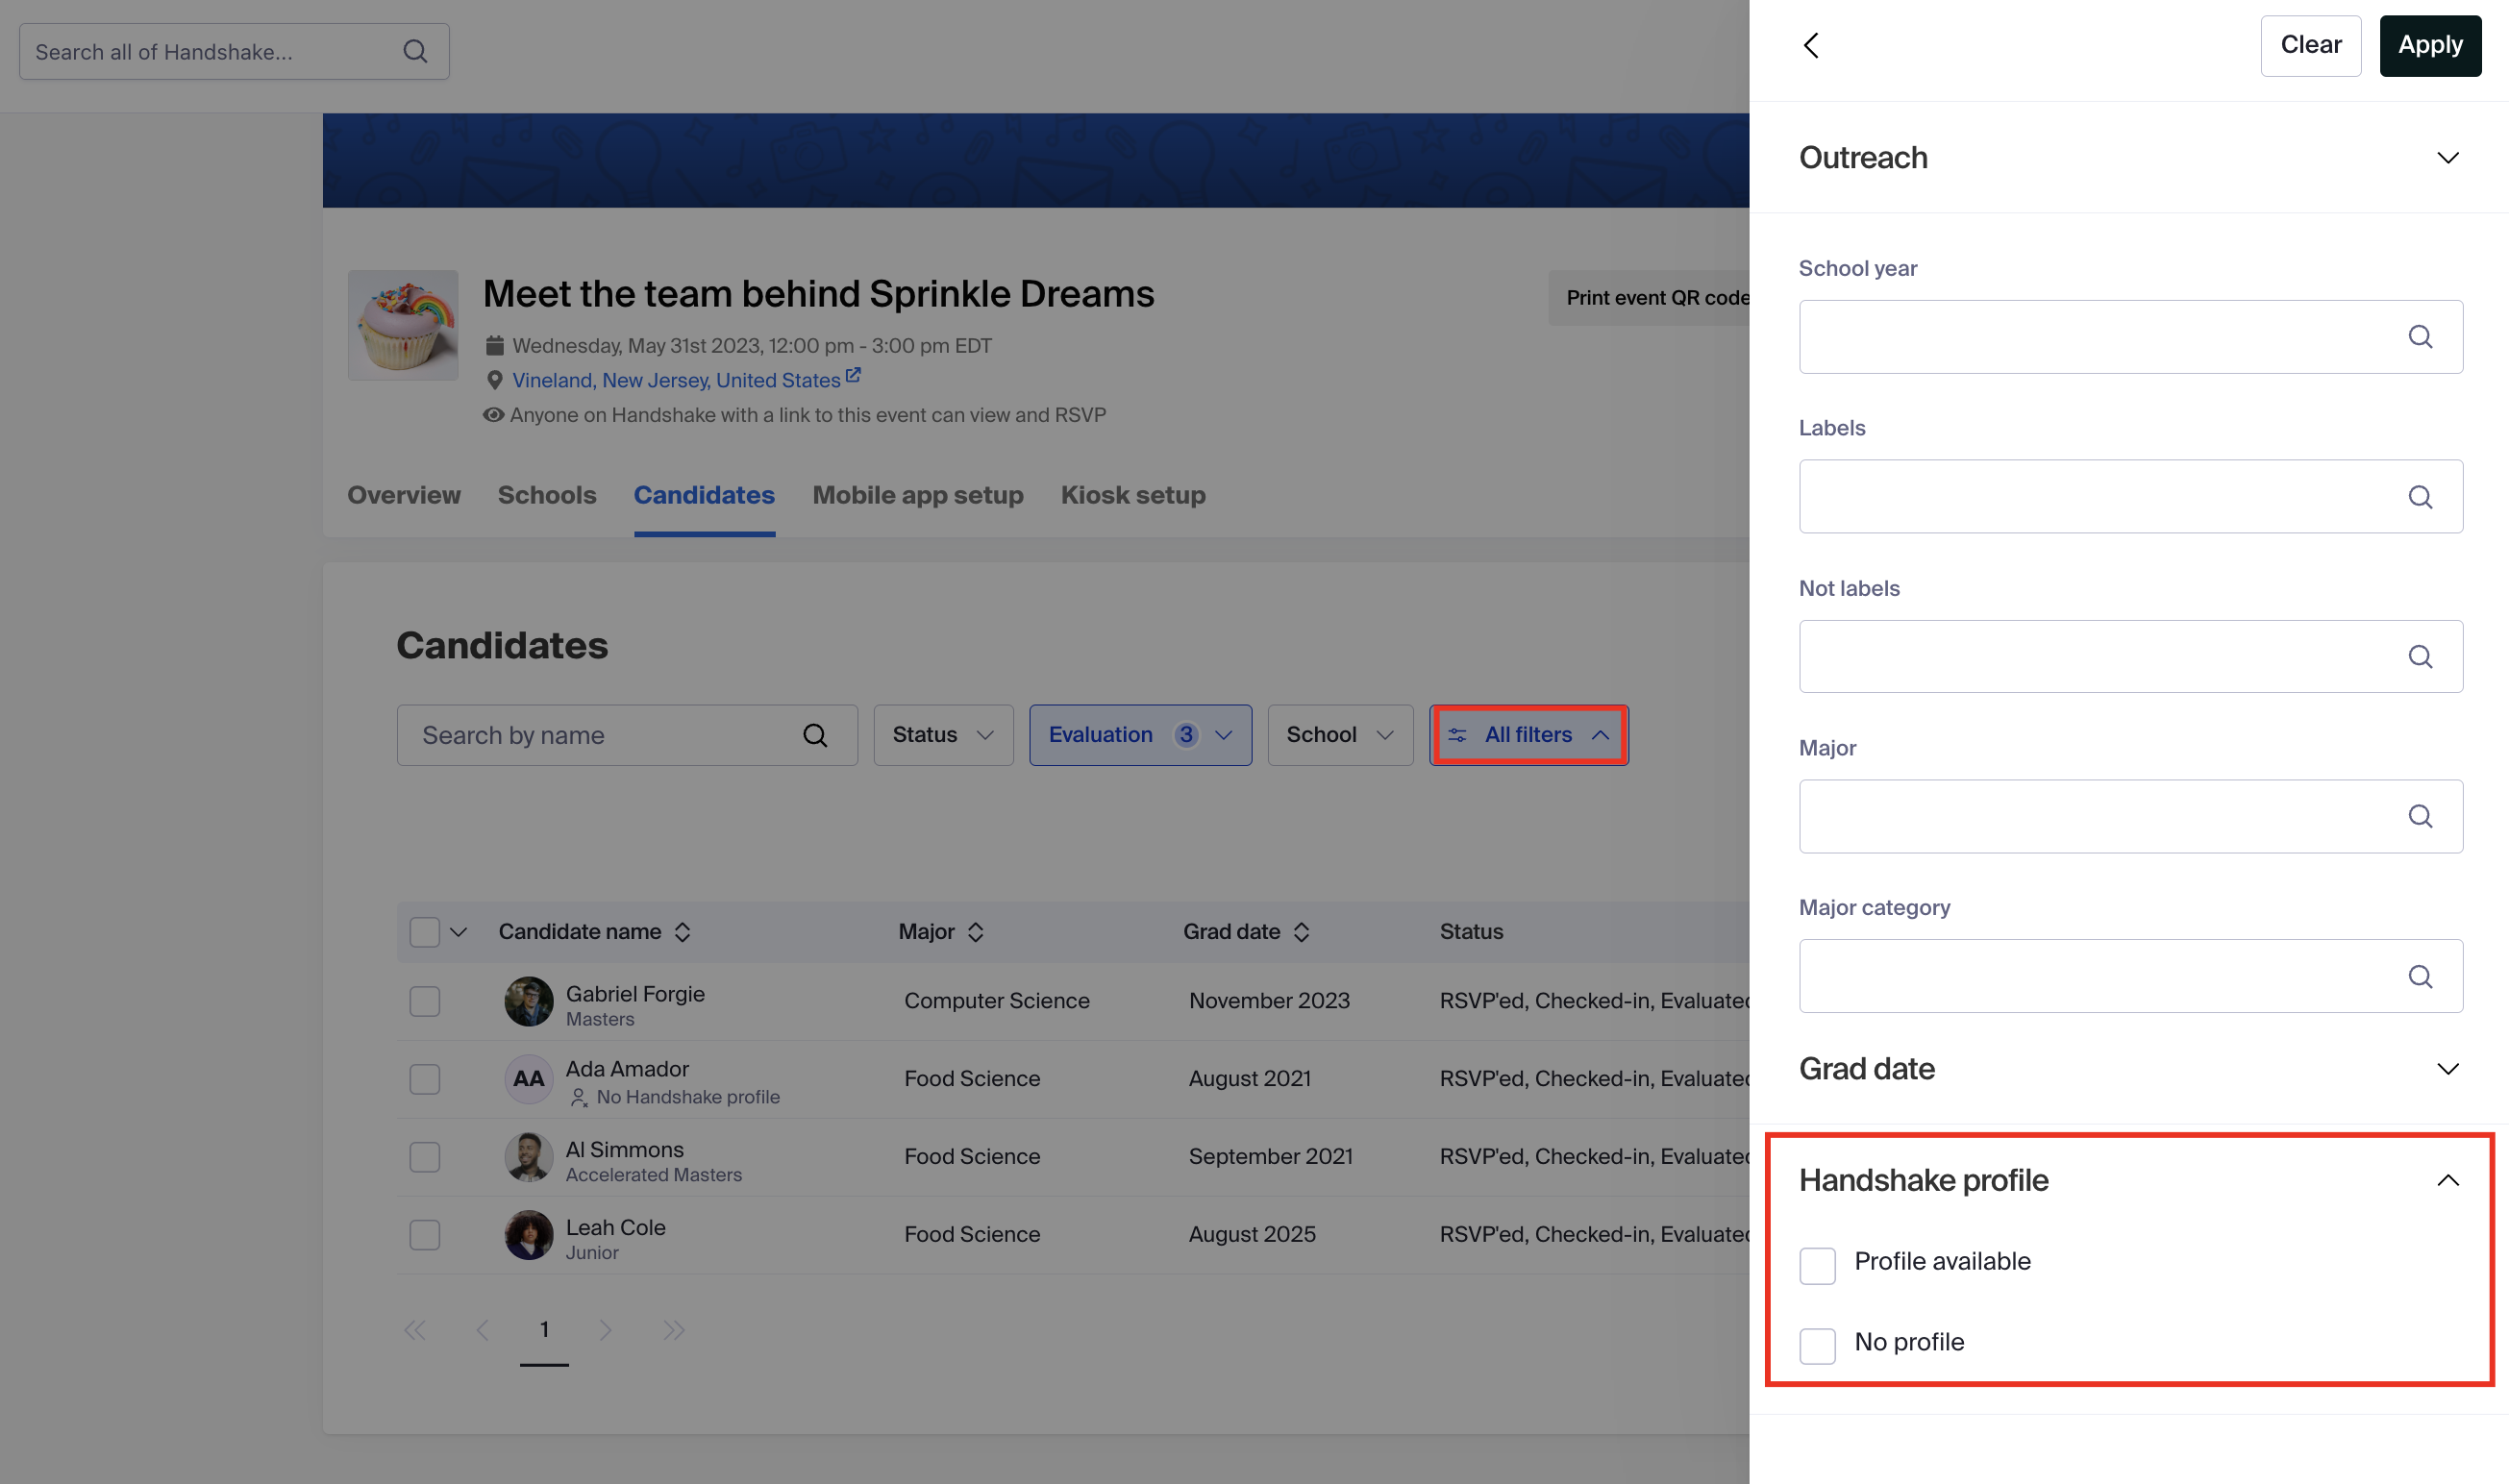Go to next page of candidates
This screenshot has width=2509, height=1484.
[x=606, y=1330]
